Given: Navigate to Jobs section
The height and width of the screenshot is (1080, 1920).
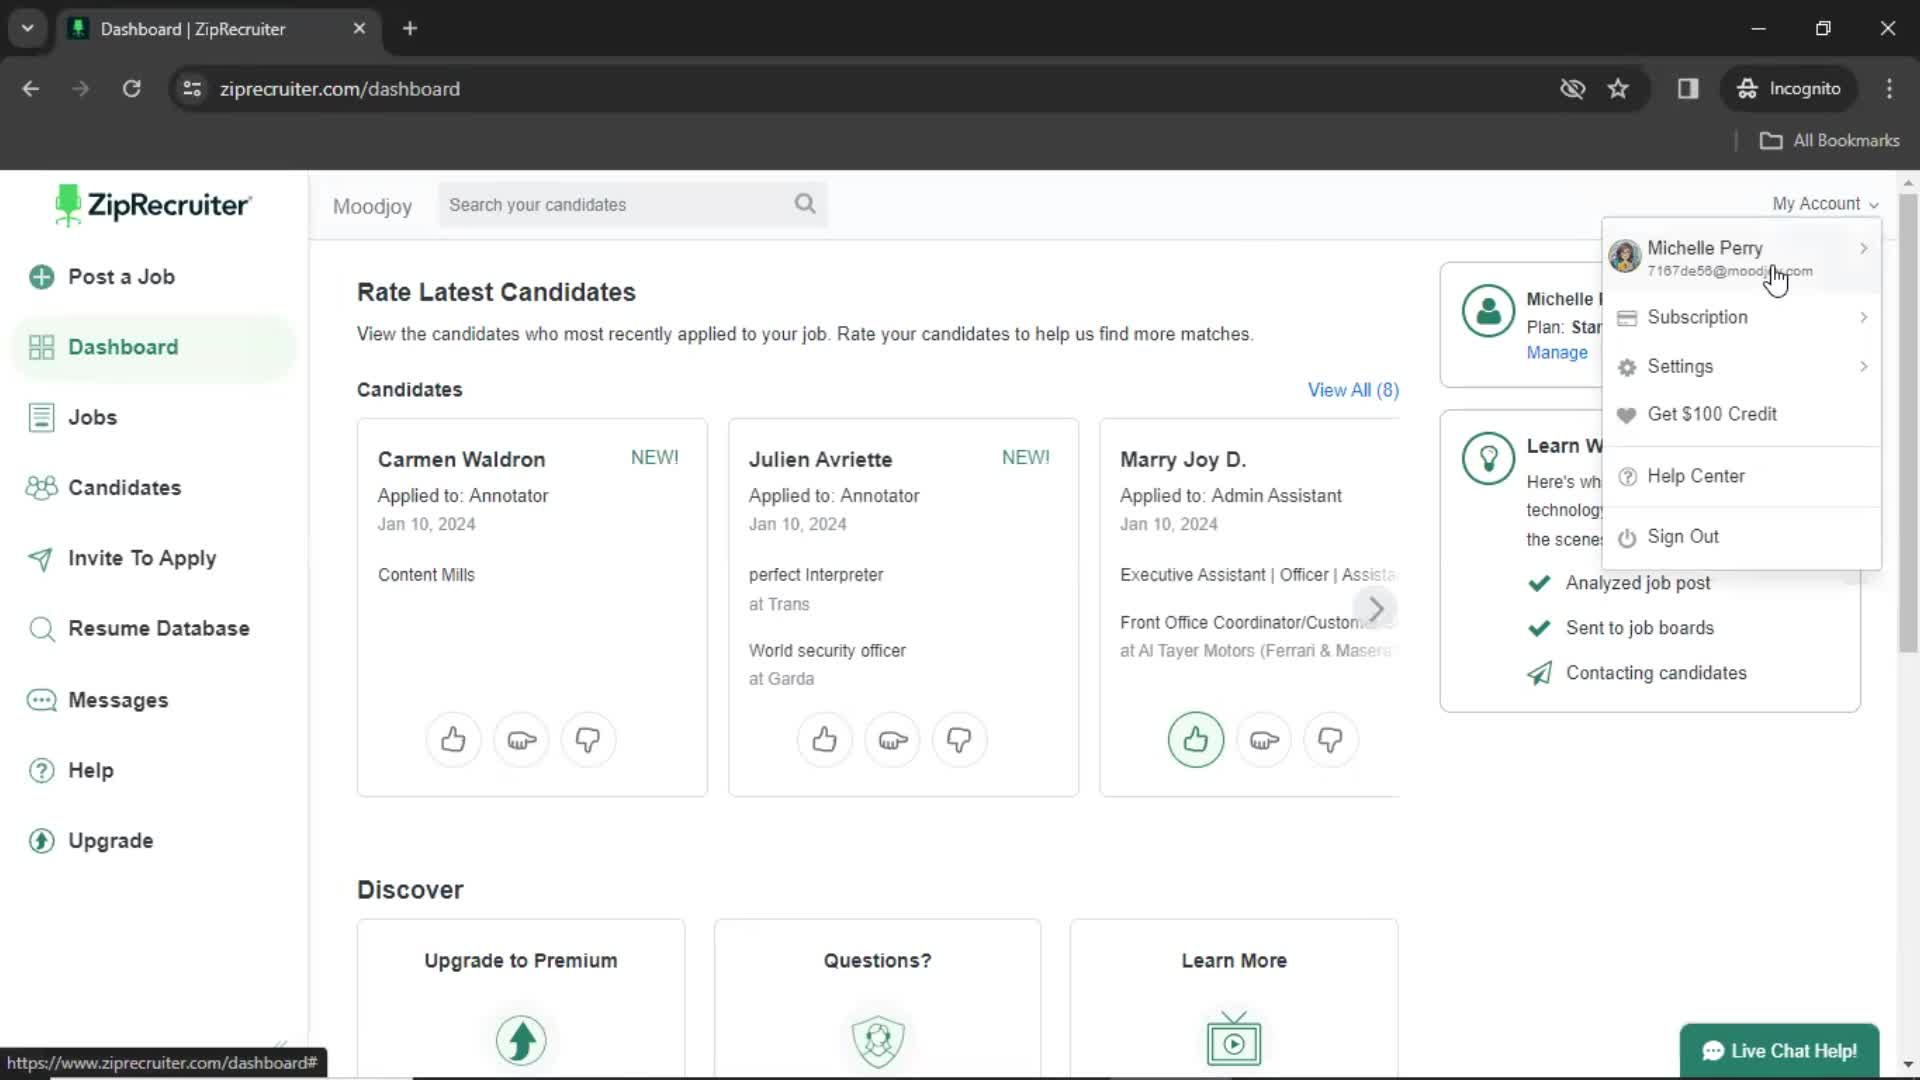Looking at the screenshot, I should pos(91,417).
